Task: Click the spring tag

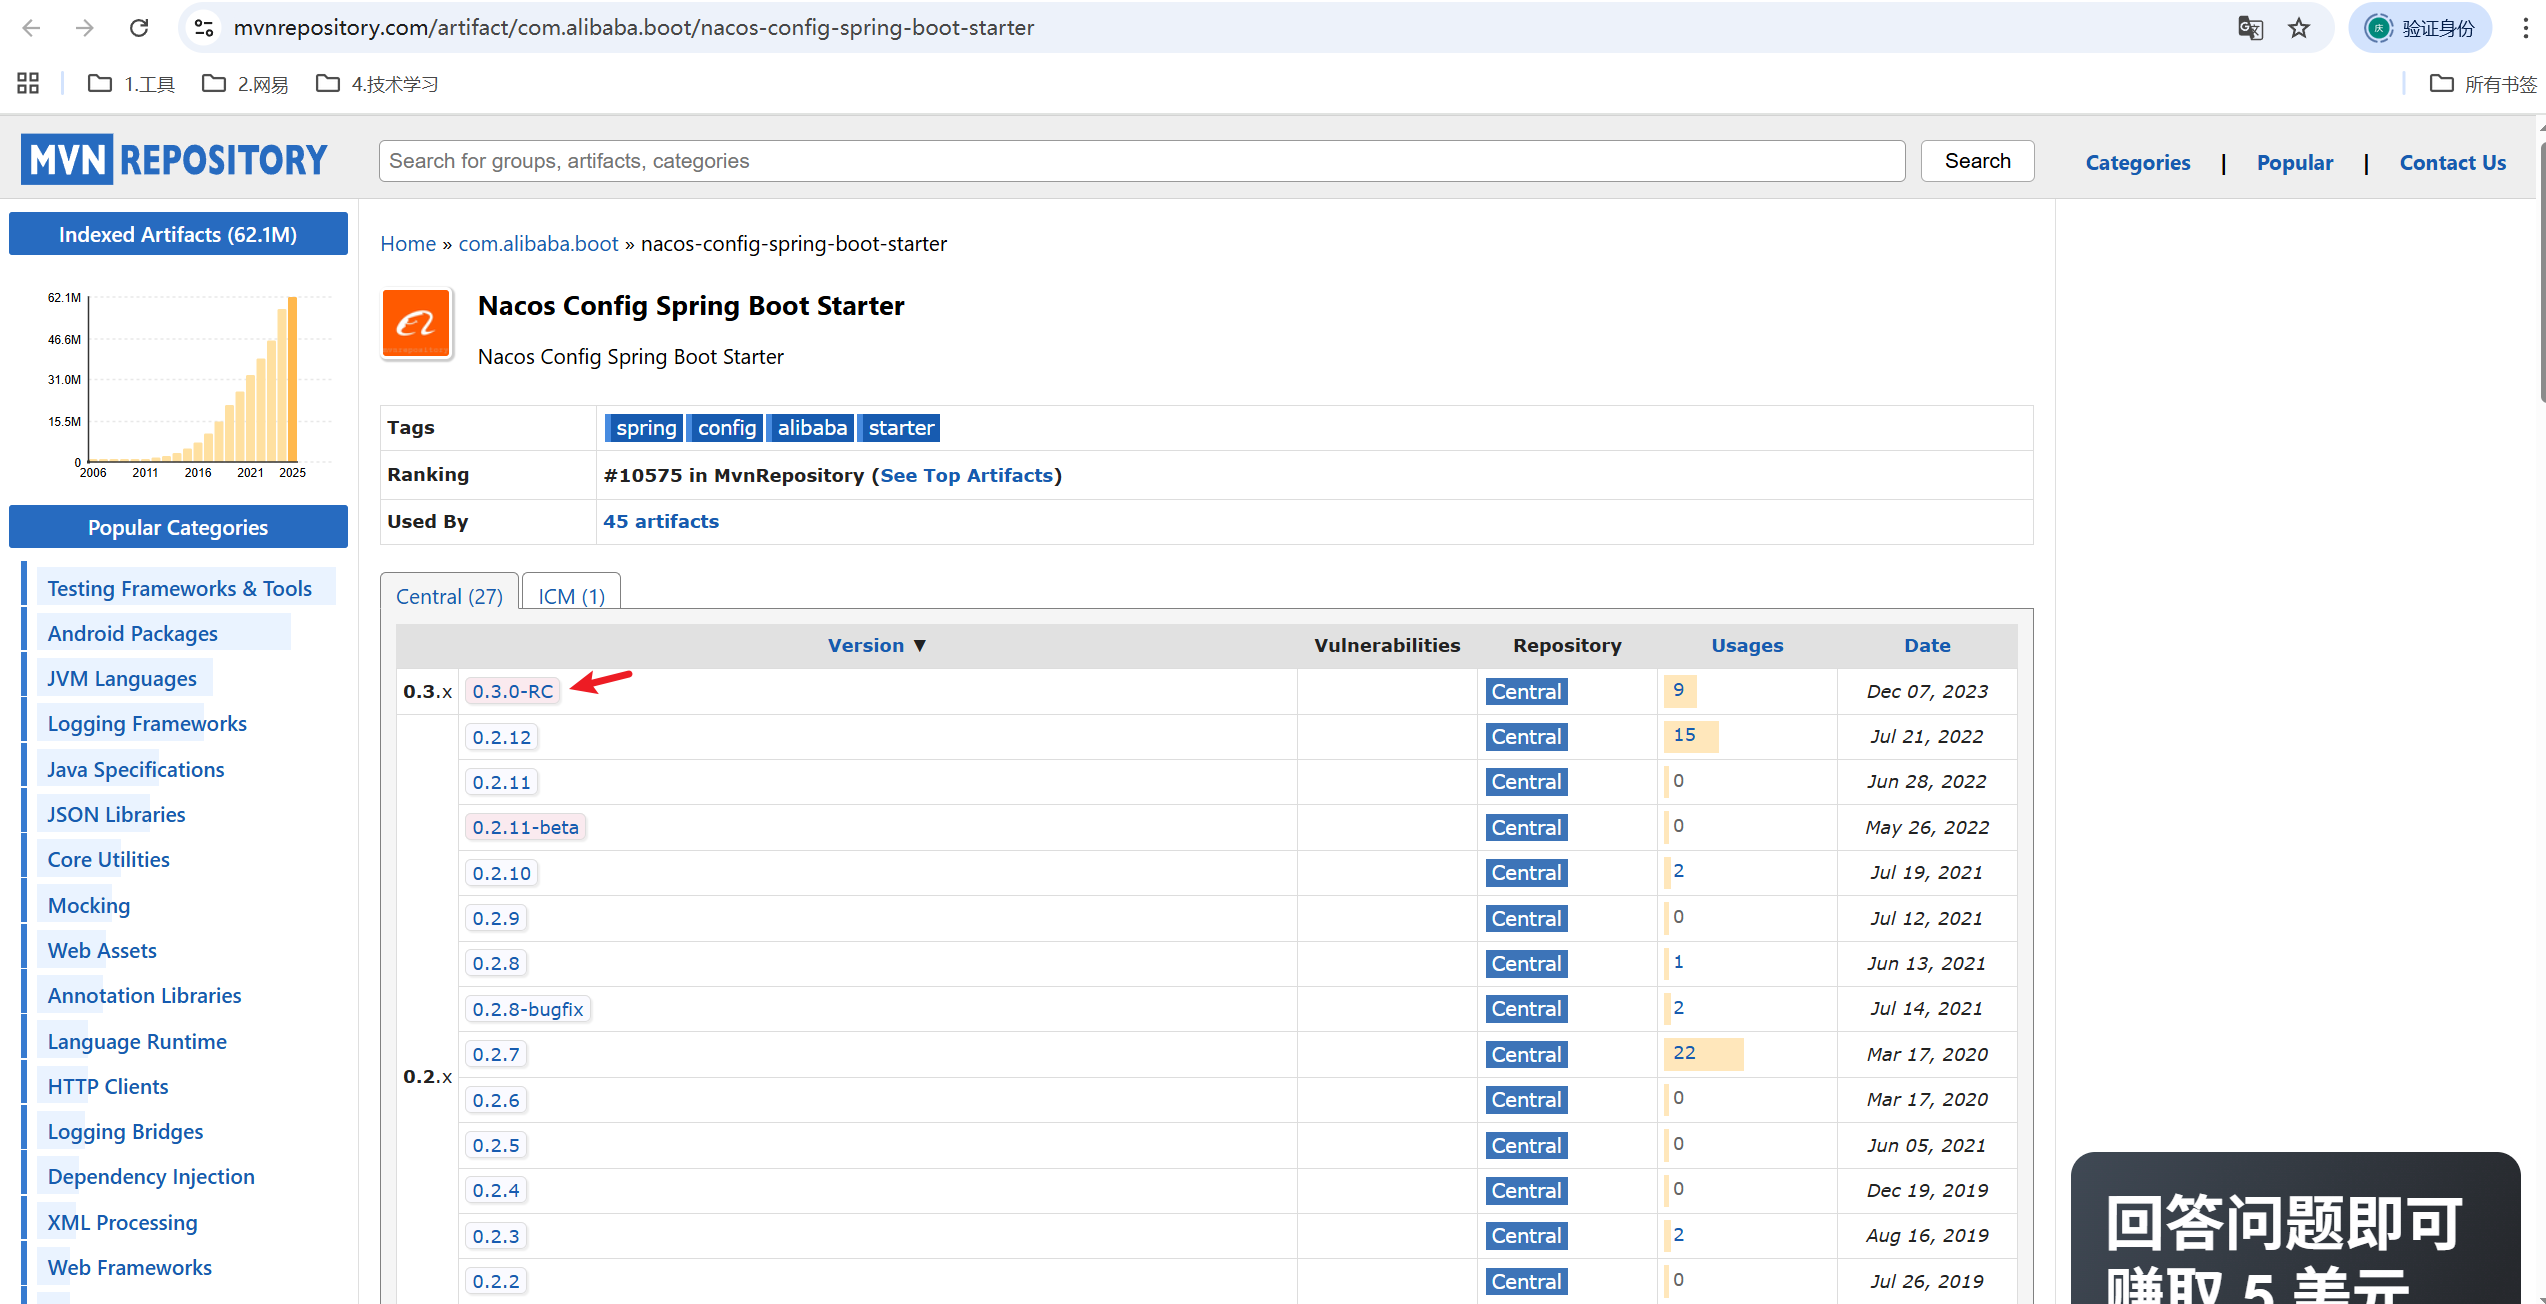Action: pyautogui.click(x=645, y=428)
